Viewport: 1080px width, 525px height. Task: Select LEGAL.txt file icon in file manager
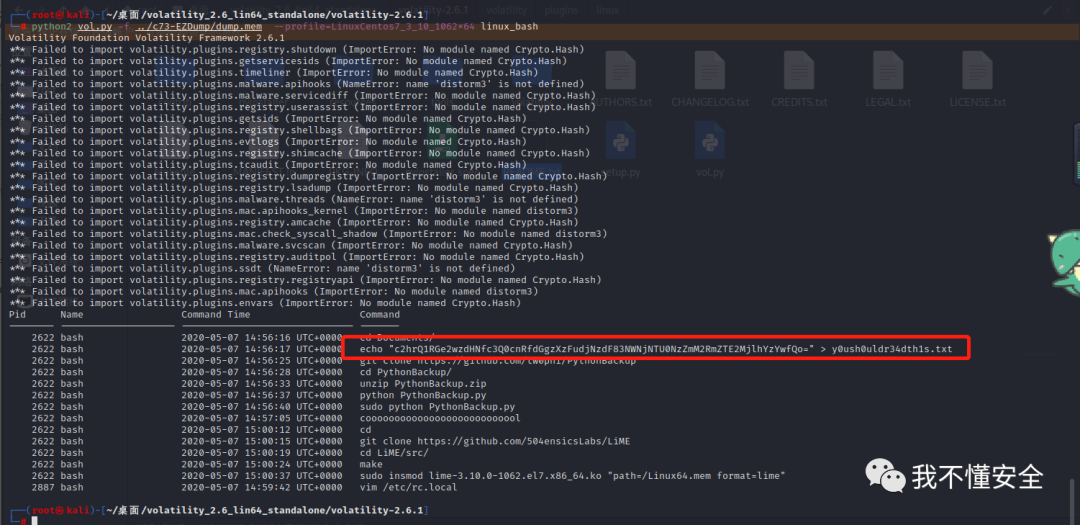pyautogui.click(x=888, y=79)
